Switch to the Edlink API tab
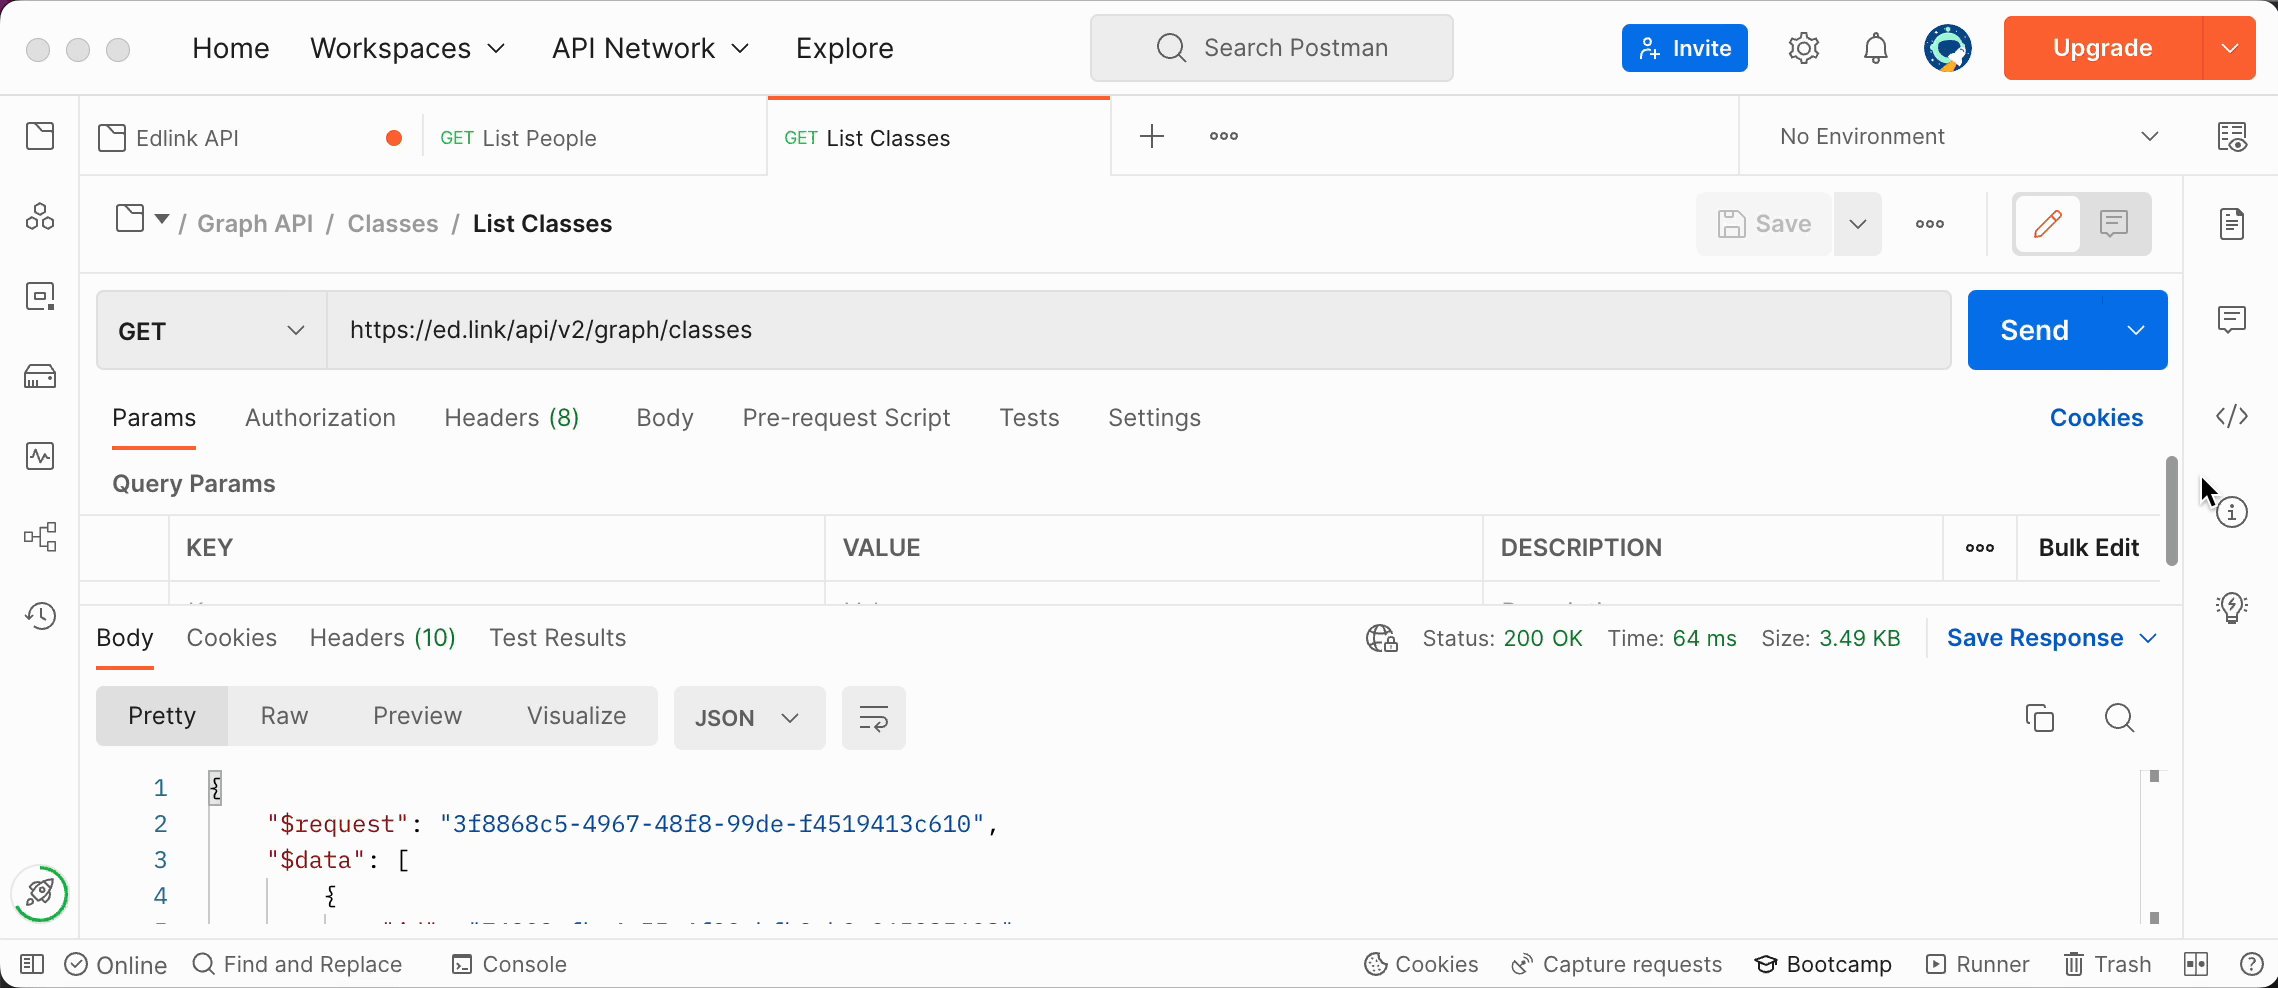Screen dimensions: 2278x988 [250, 138]
